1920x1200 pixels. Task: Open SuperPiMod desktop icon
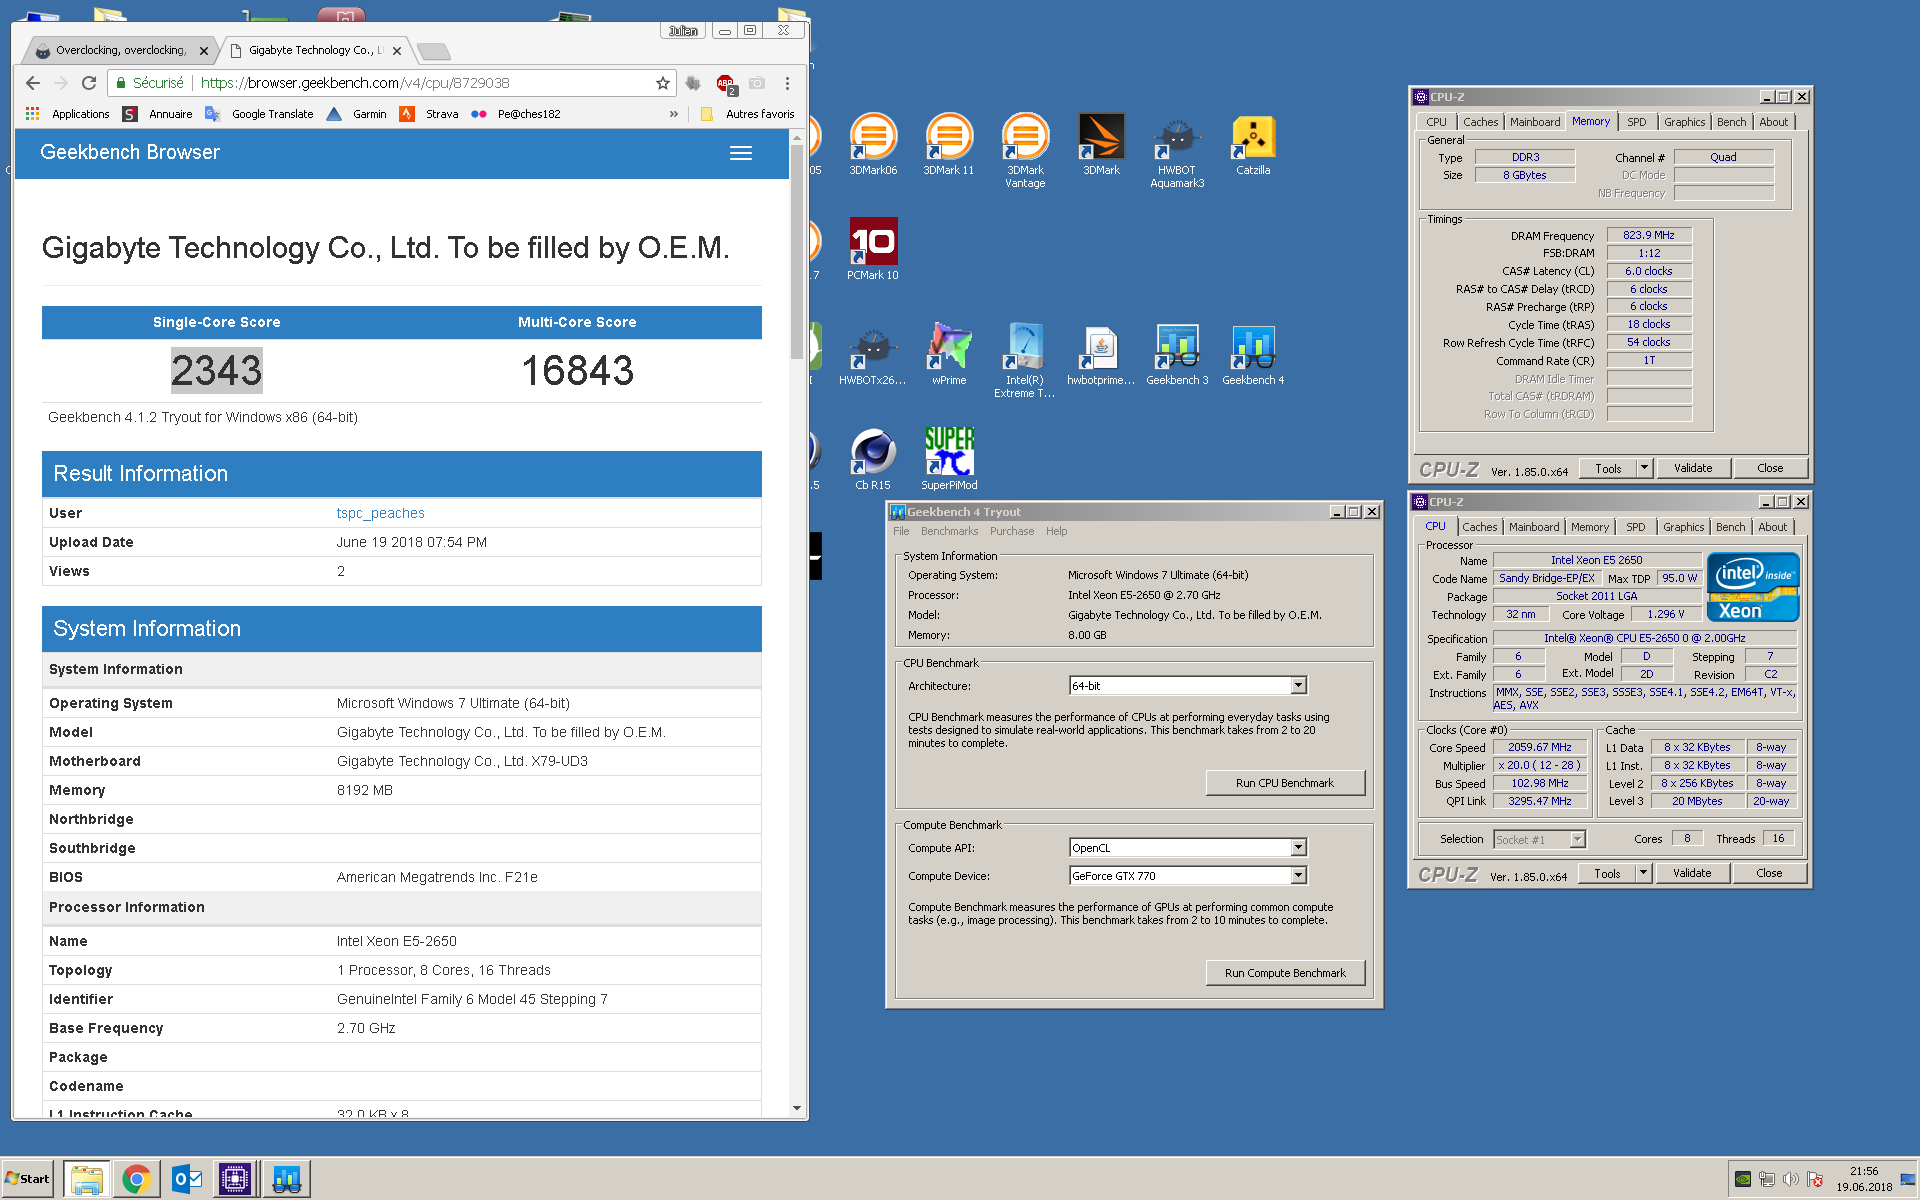pyautogui.click(x=948, y=459)
